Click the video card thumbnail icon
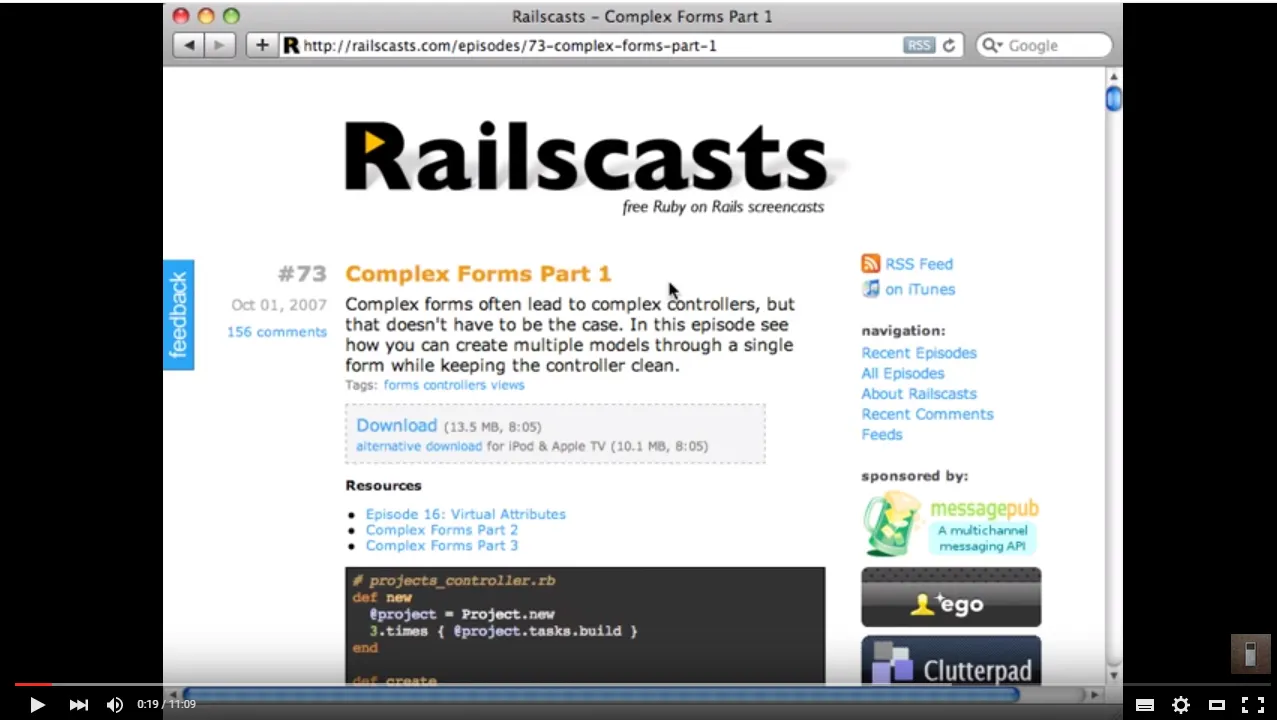The width and height of the screenshot is (1277, 720). [1250, 654]
